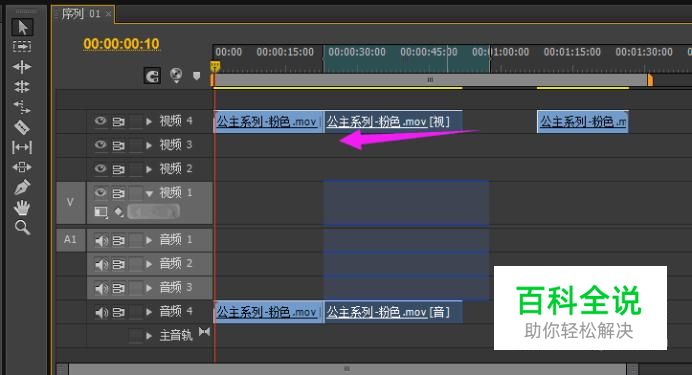The image size is (692, 375).
Task: Select the Rate Stretch tool
Action: pyautogui.click(x=22, y=106)
